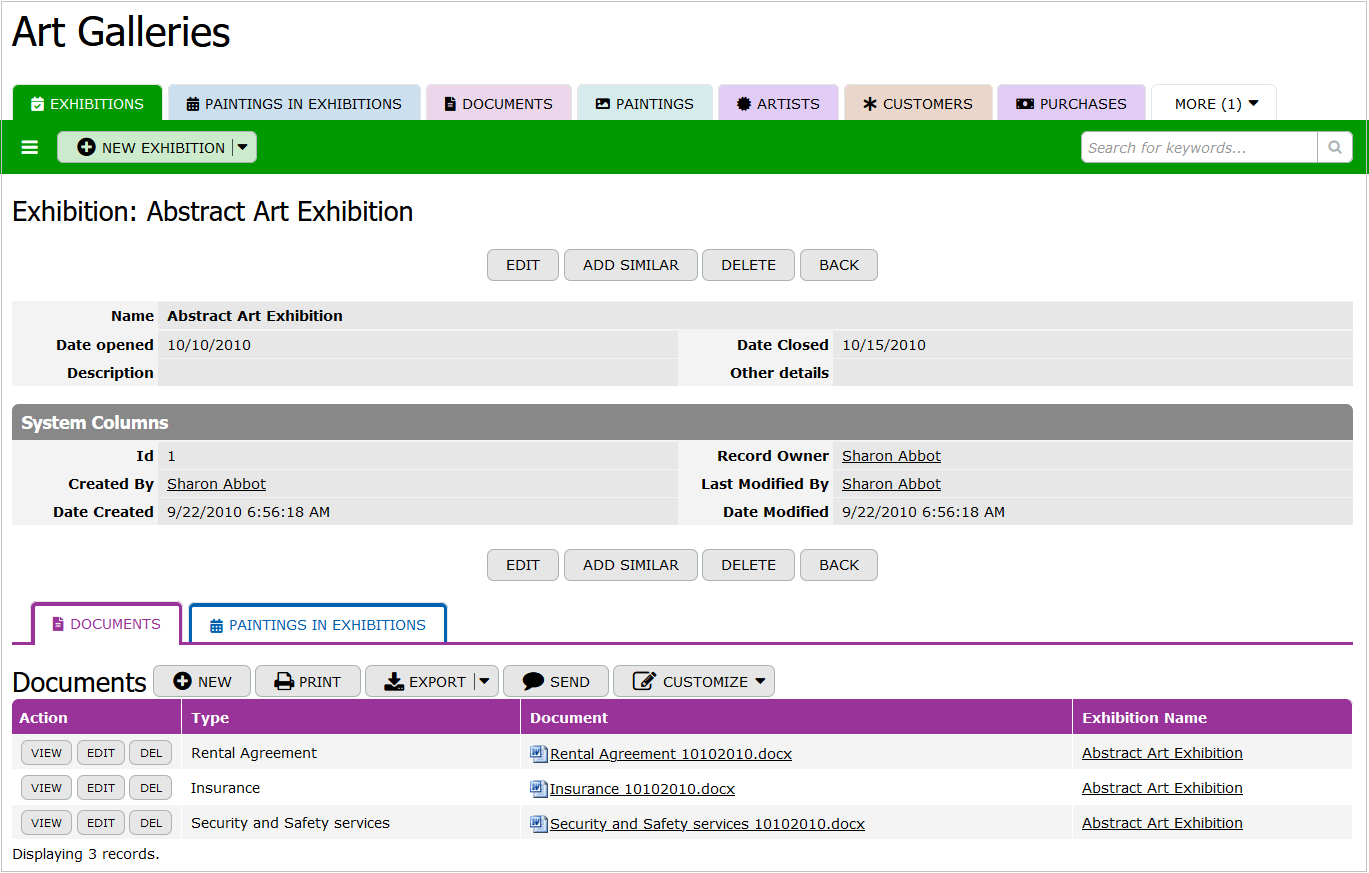Expand the New Exhibition dropdown arrow
Screen dimensions: 1369x873
point(243,148)
